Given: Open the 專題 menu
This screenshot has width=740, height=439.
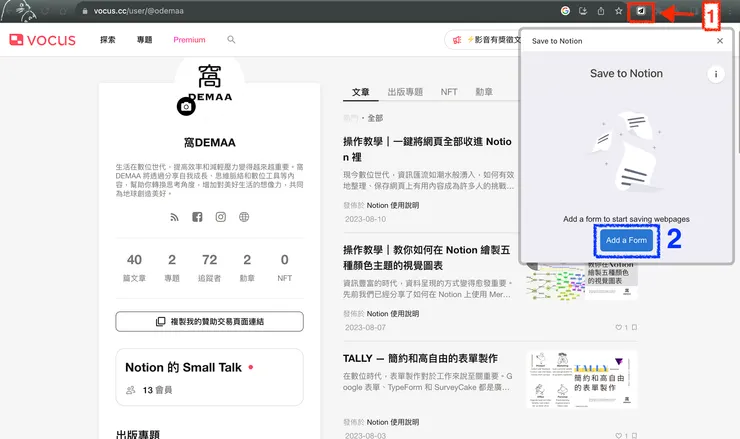Looking at the screenshot, I should pyautogui.click(x=144, y=40).
